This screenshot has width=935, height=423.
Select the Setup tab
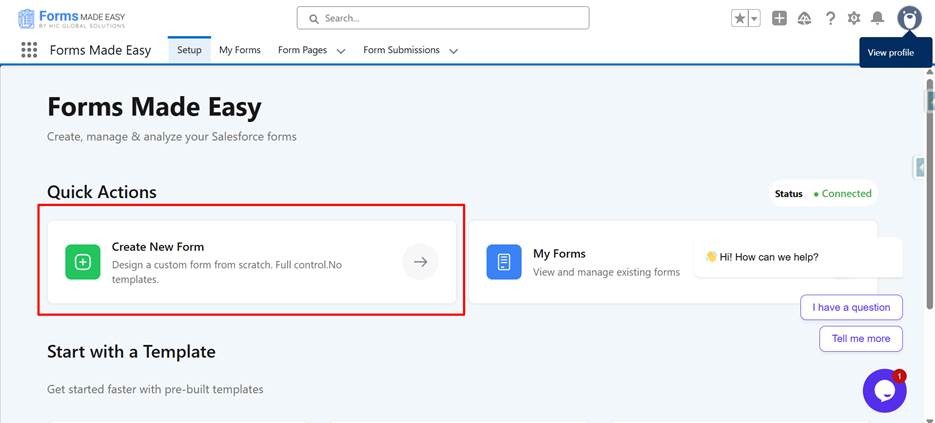point(189,50)
